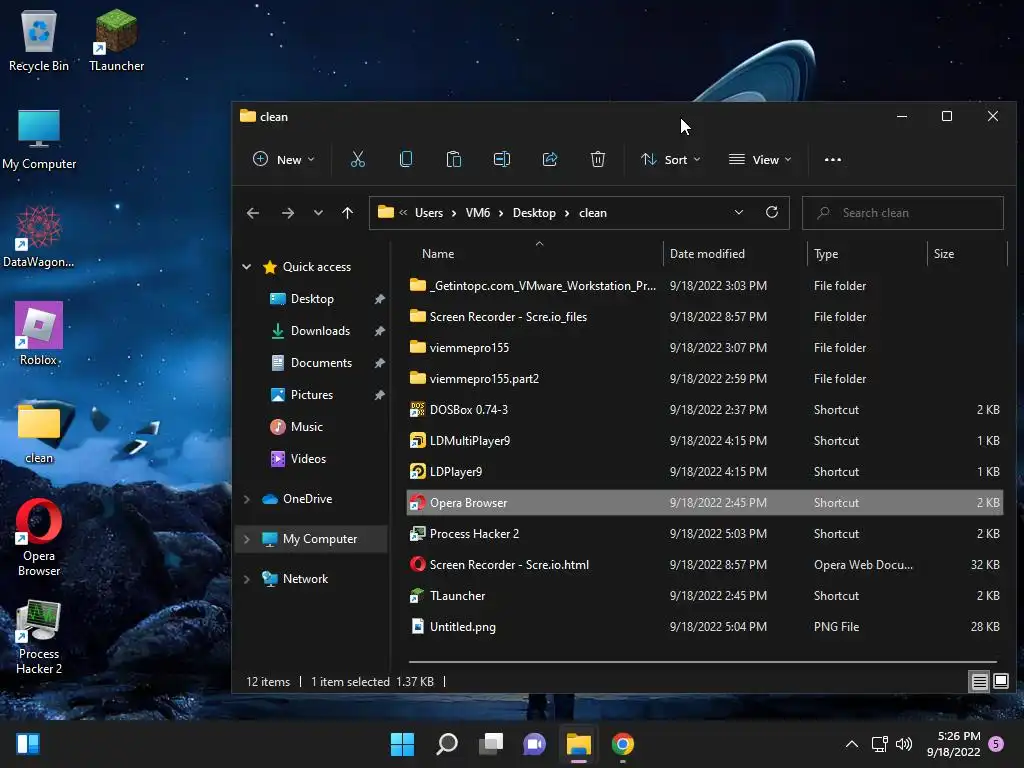Image resolution: width=1024 pixels, height=768 pixels.
Task: Click Desktop in address breadcrumb
Action: coord(534,213)
